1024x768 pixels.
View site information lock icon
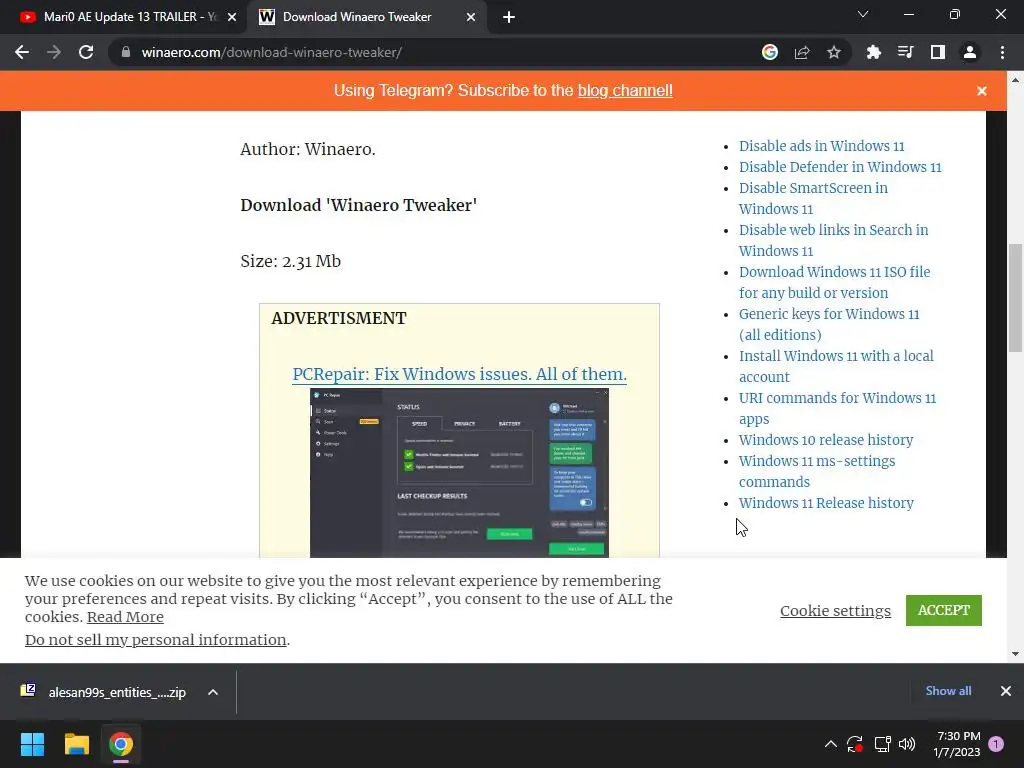click(x=126, y=52)
